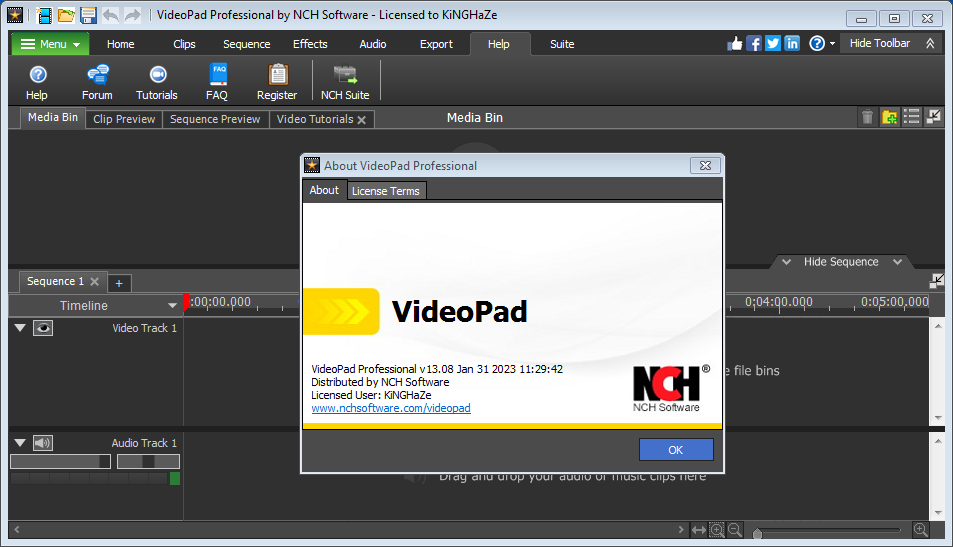
Task: Open the FAQ icon
Action: [217, 82]
